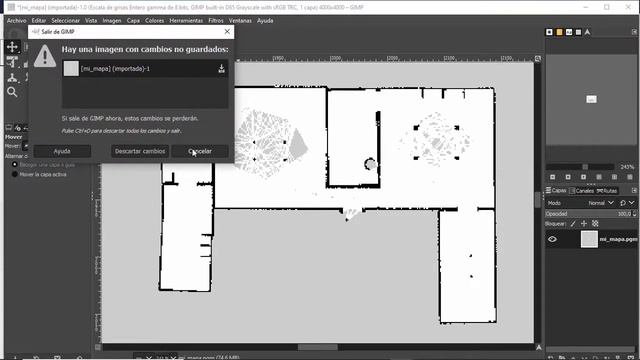Click Ayuda button in quit dialog
Image resolution: width=640 pixels, height=360 pixels.
[62, 151]
